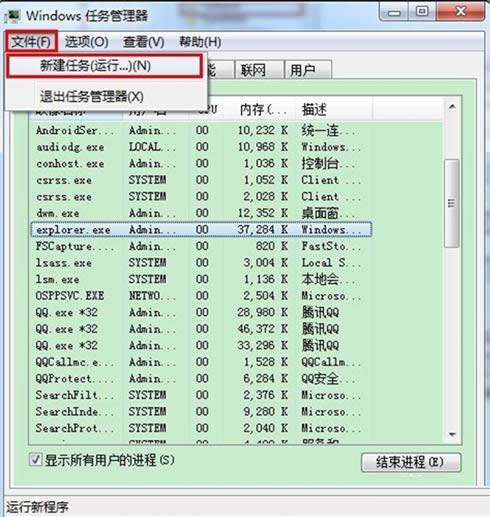Click the NETWO... user name cell
Viewport: 490px width, 517px height.
tap(152, 296)
